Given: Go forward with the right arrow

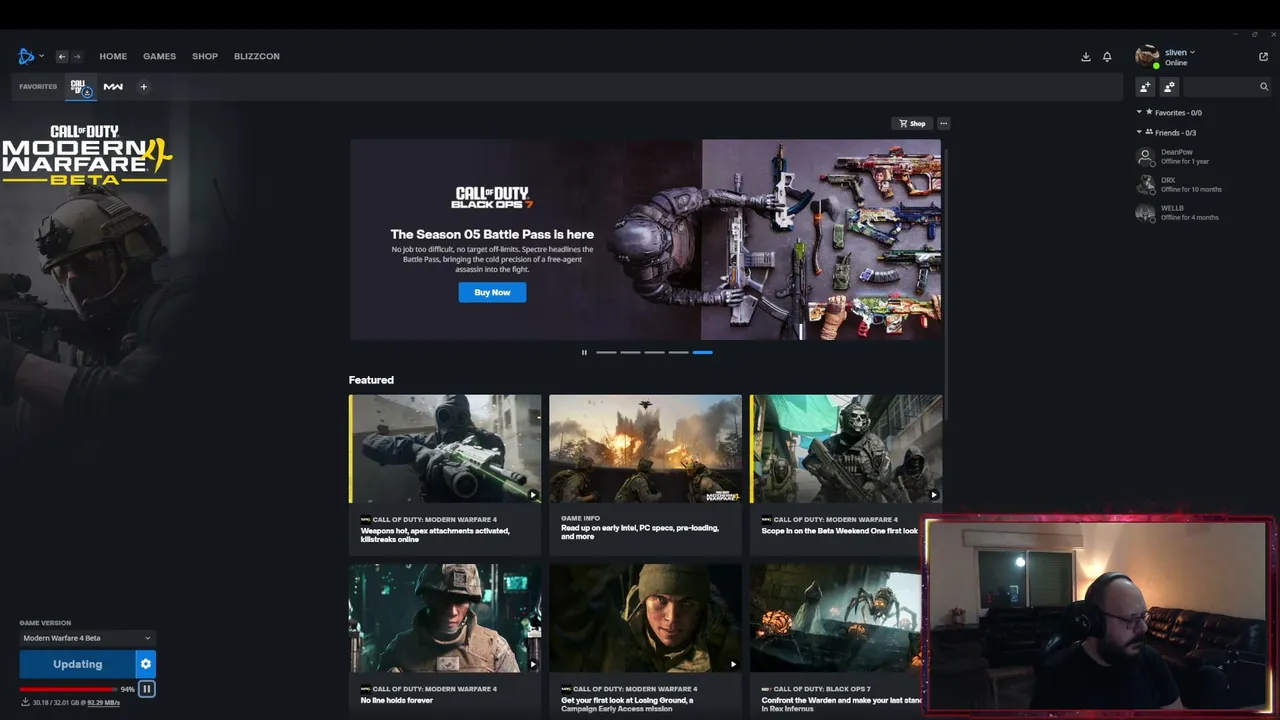Looking at the screenshot, I should 77,56.
